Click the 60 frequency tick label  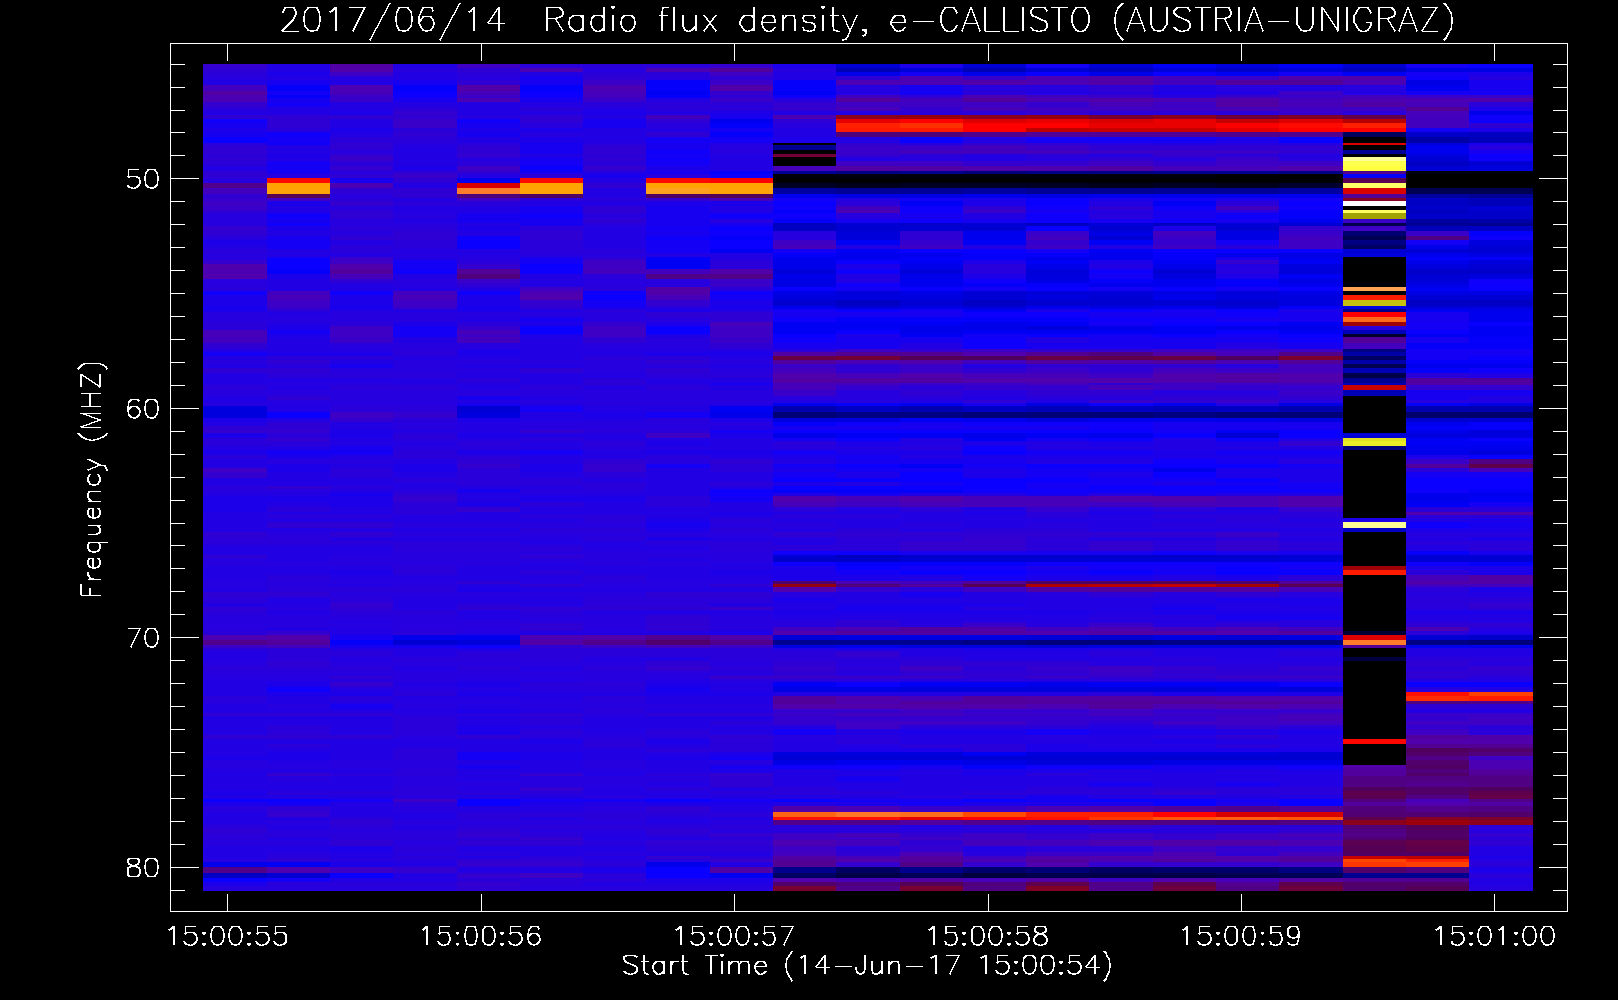[x=143, y=409]
